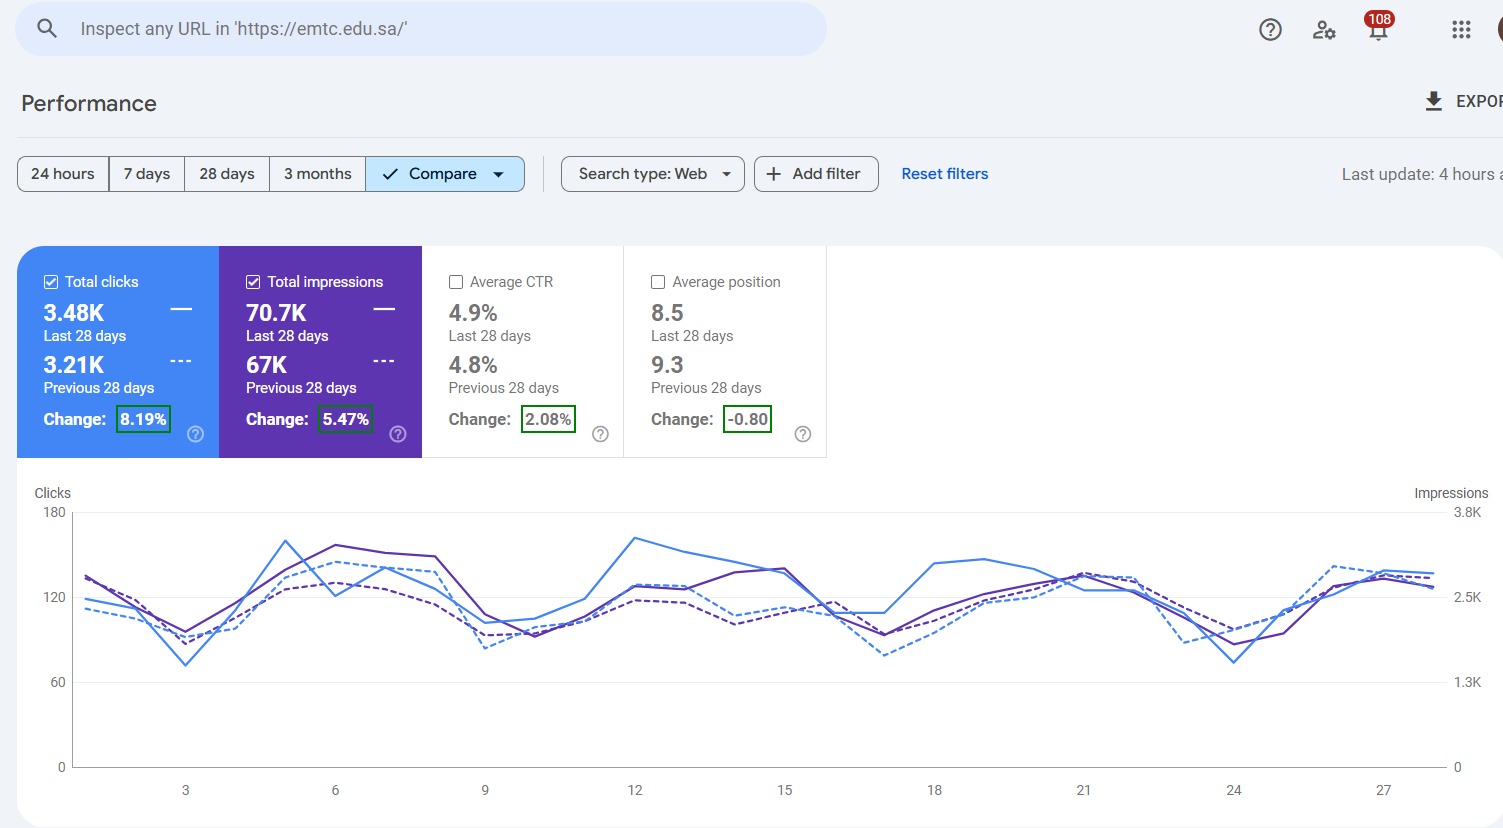Click the plus icon on Add filter

pos(773,174)
